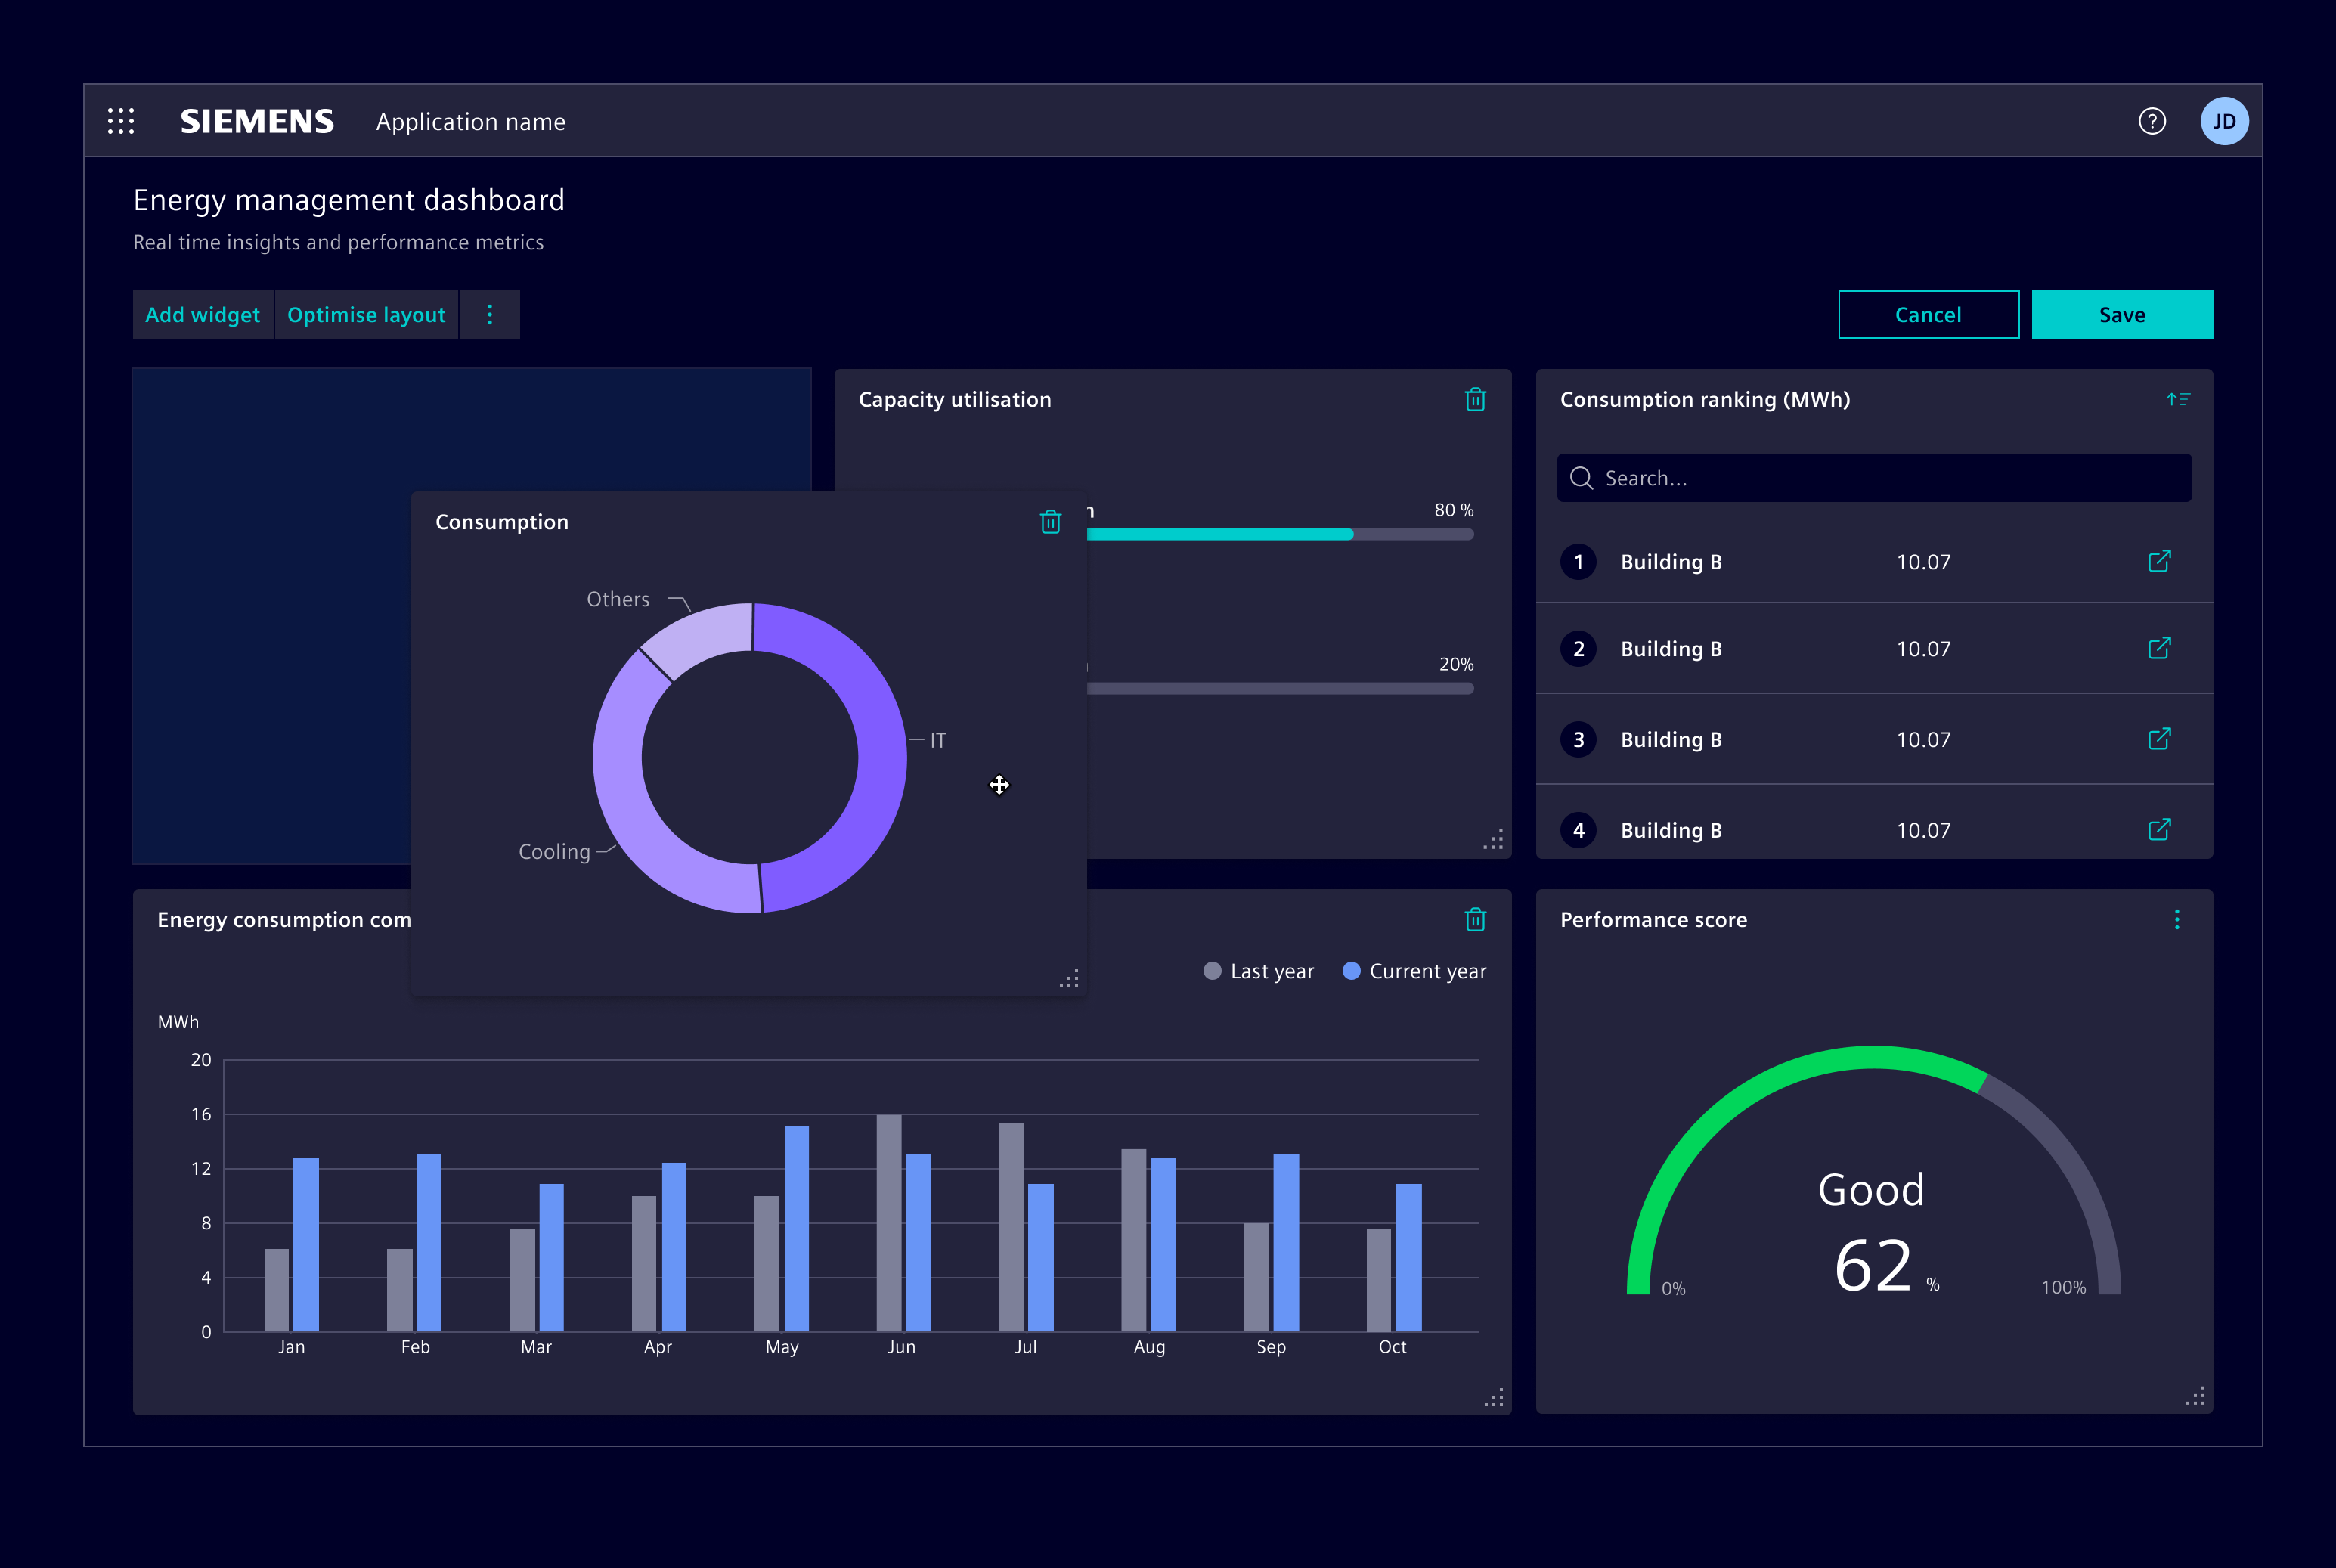Open the more options menu beside Optimise layout
Screen dimensions: 2336x1568
pos(489,314)
